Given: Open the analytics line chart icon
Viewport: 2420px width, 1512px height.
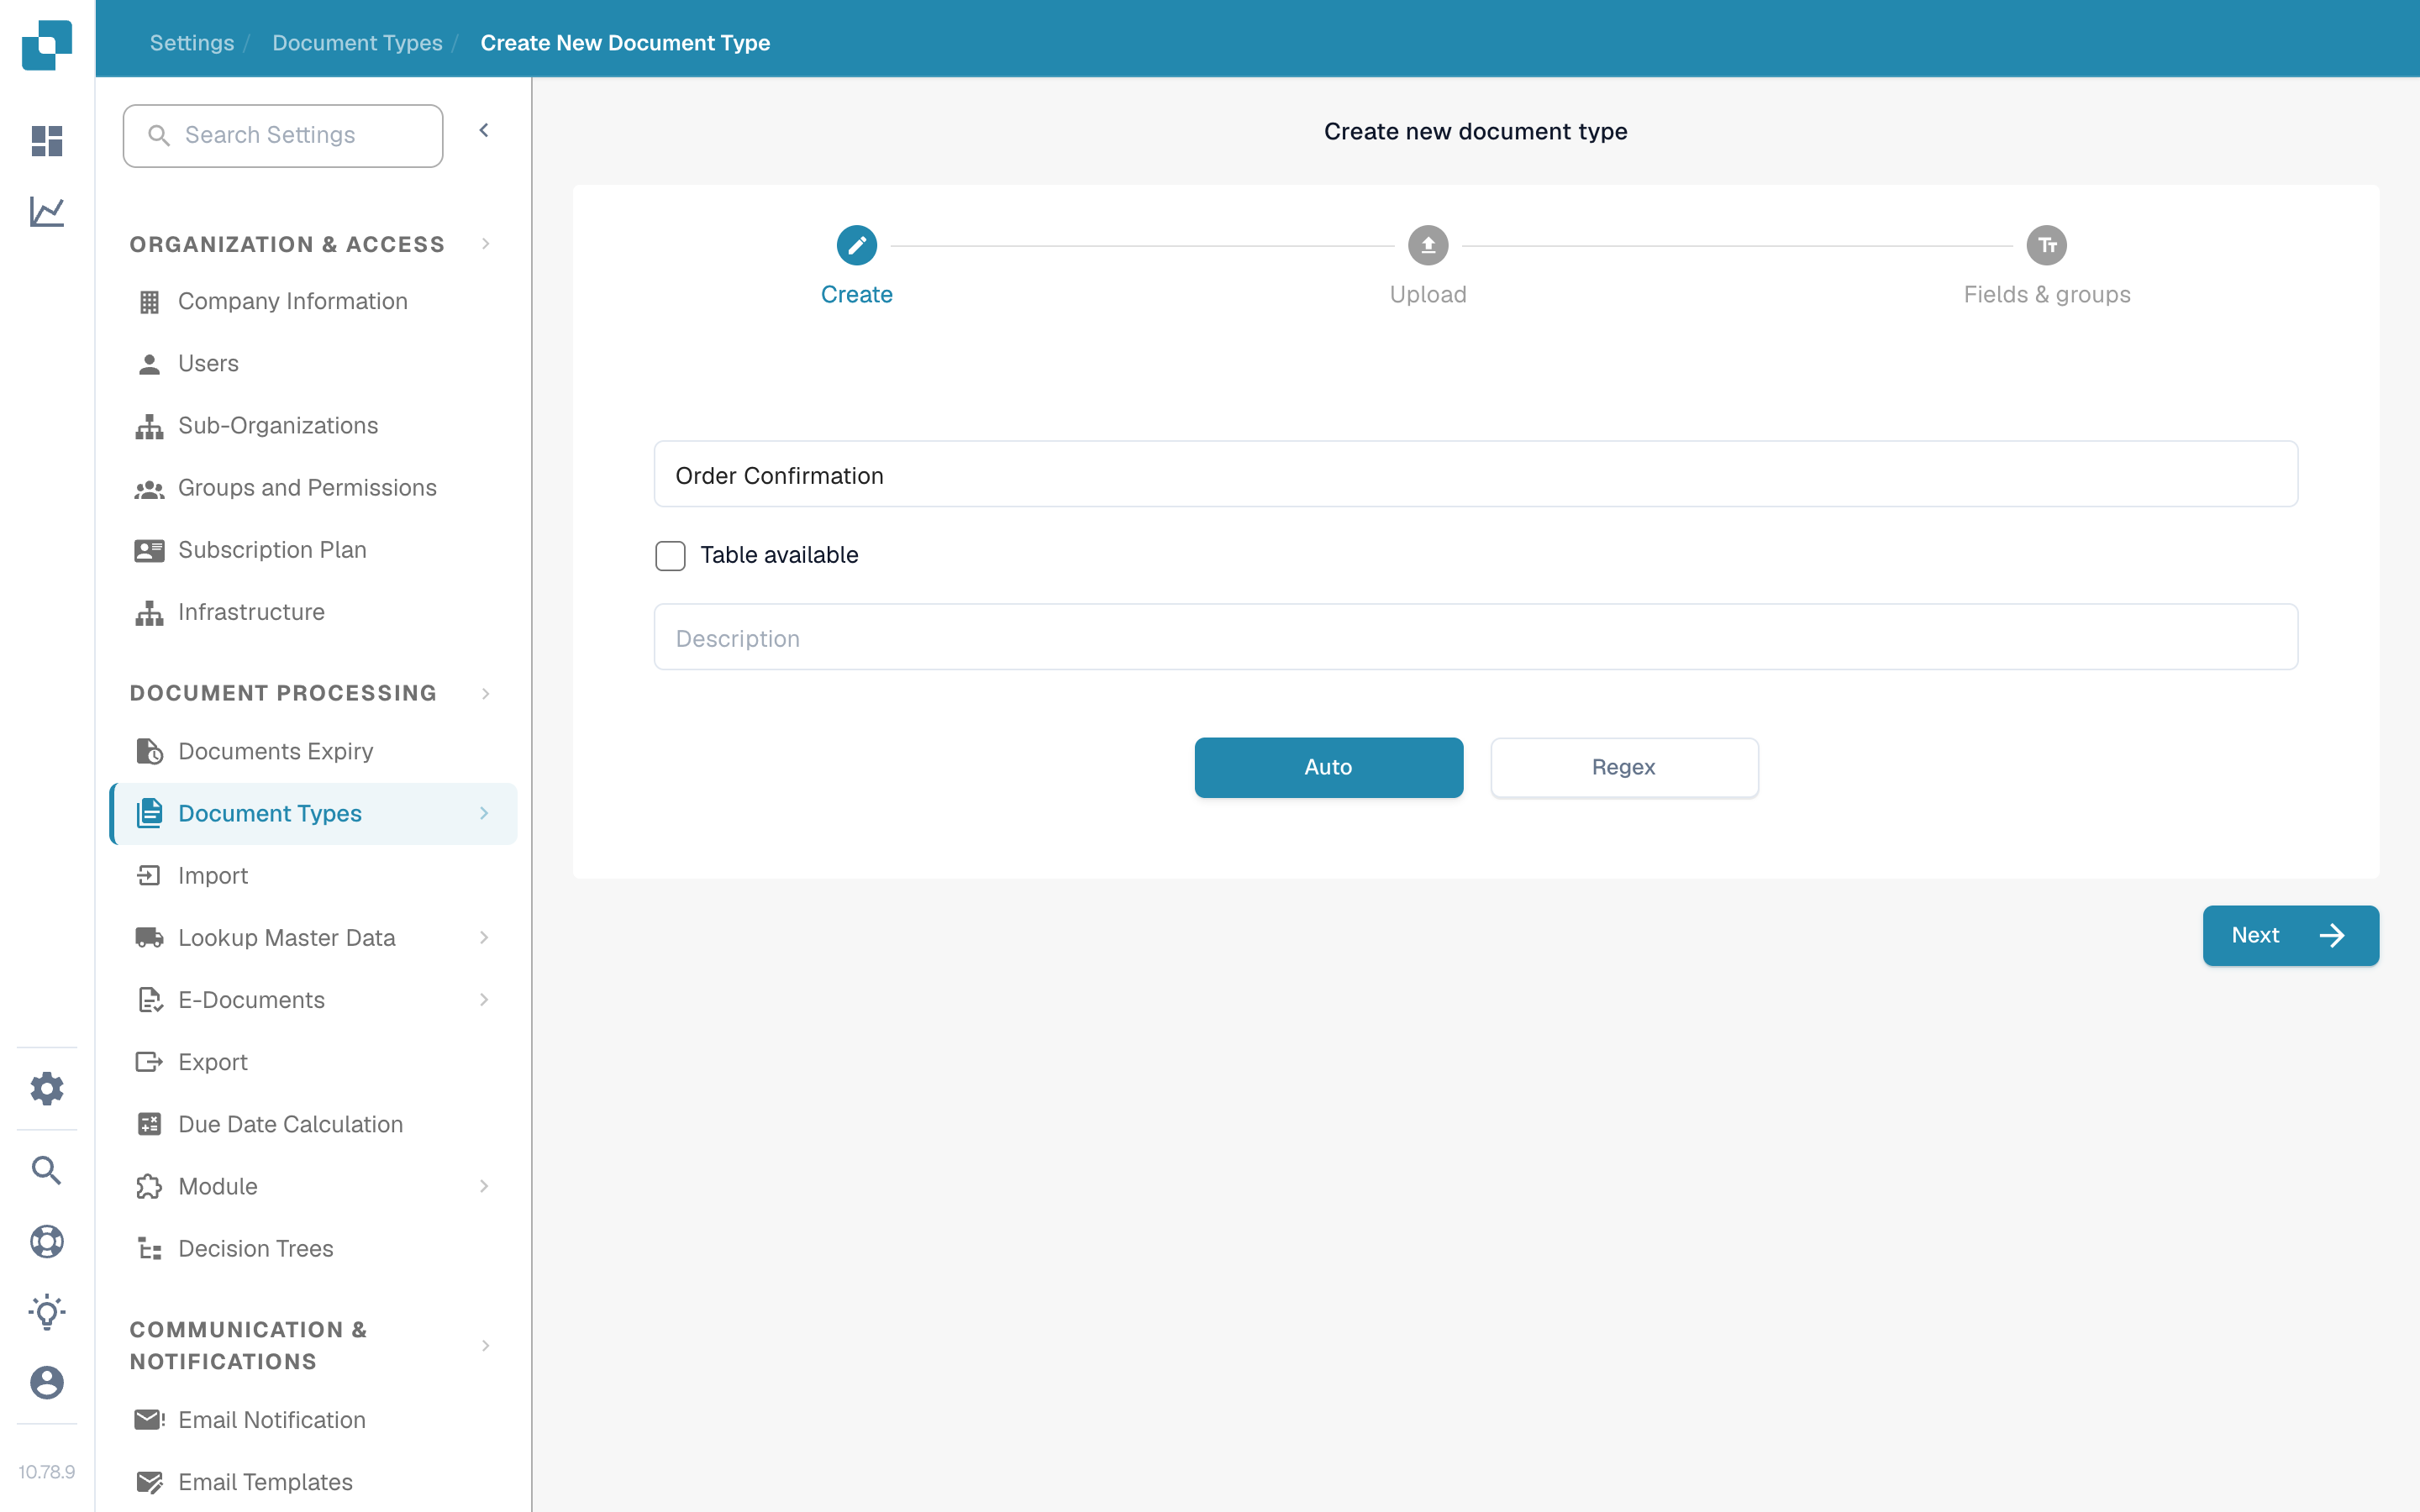Looking at the screenshot, I should click(x=47, y=212).
